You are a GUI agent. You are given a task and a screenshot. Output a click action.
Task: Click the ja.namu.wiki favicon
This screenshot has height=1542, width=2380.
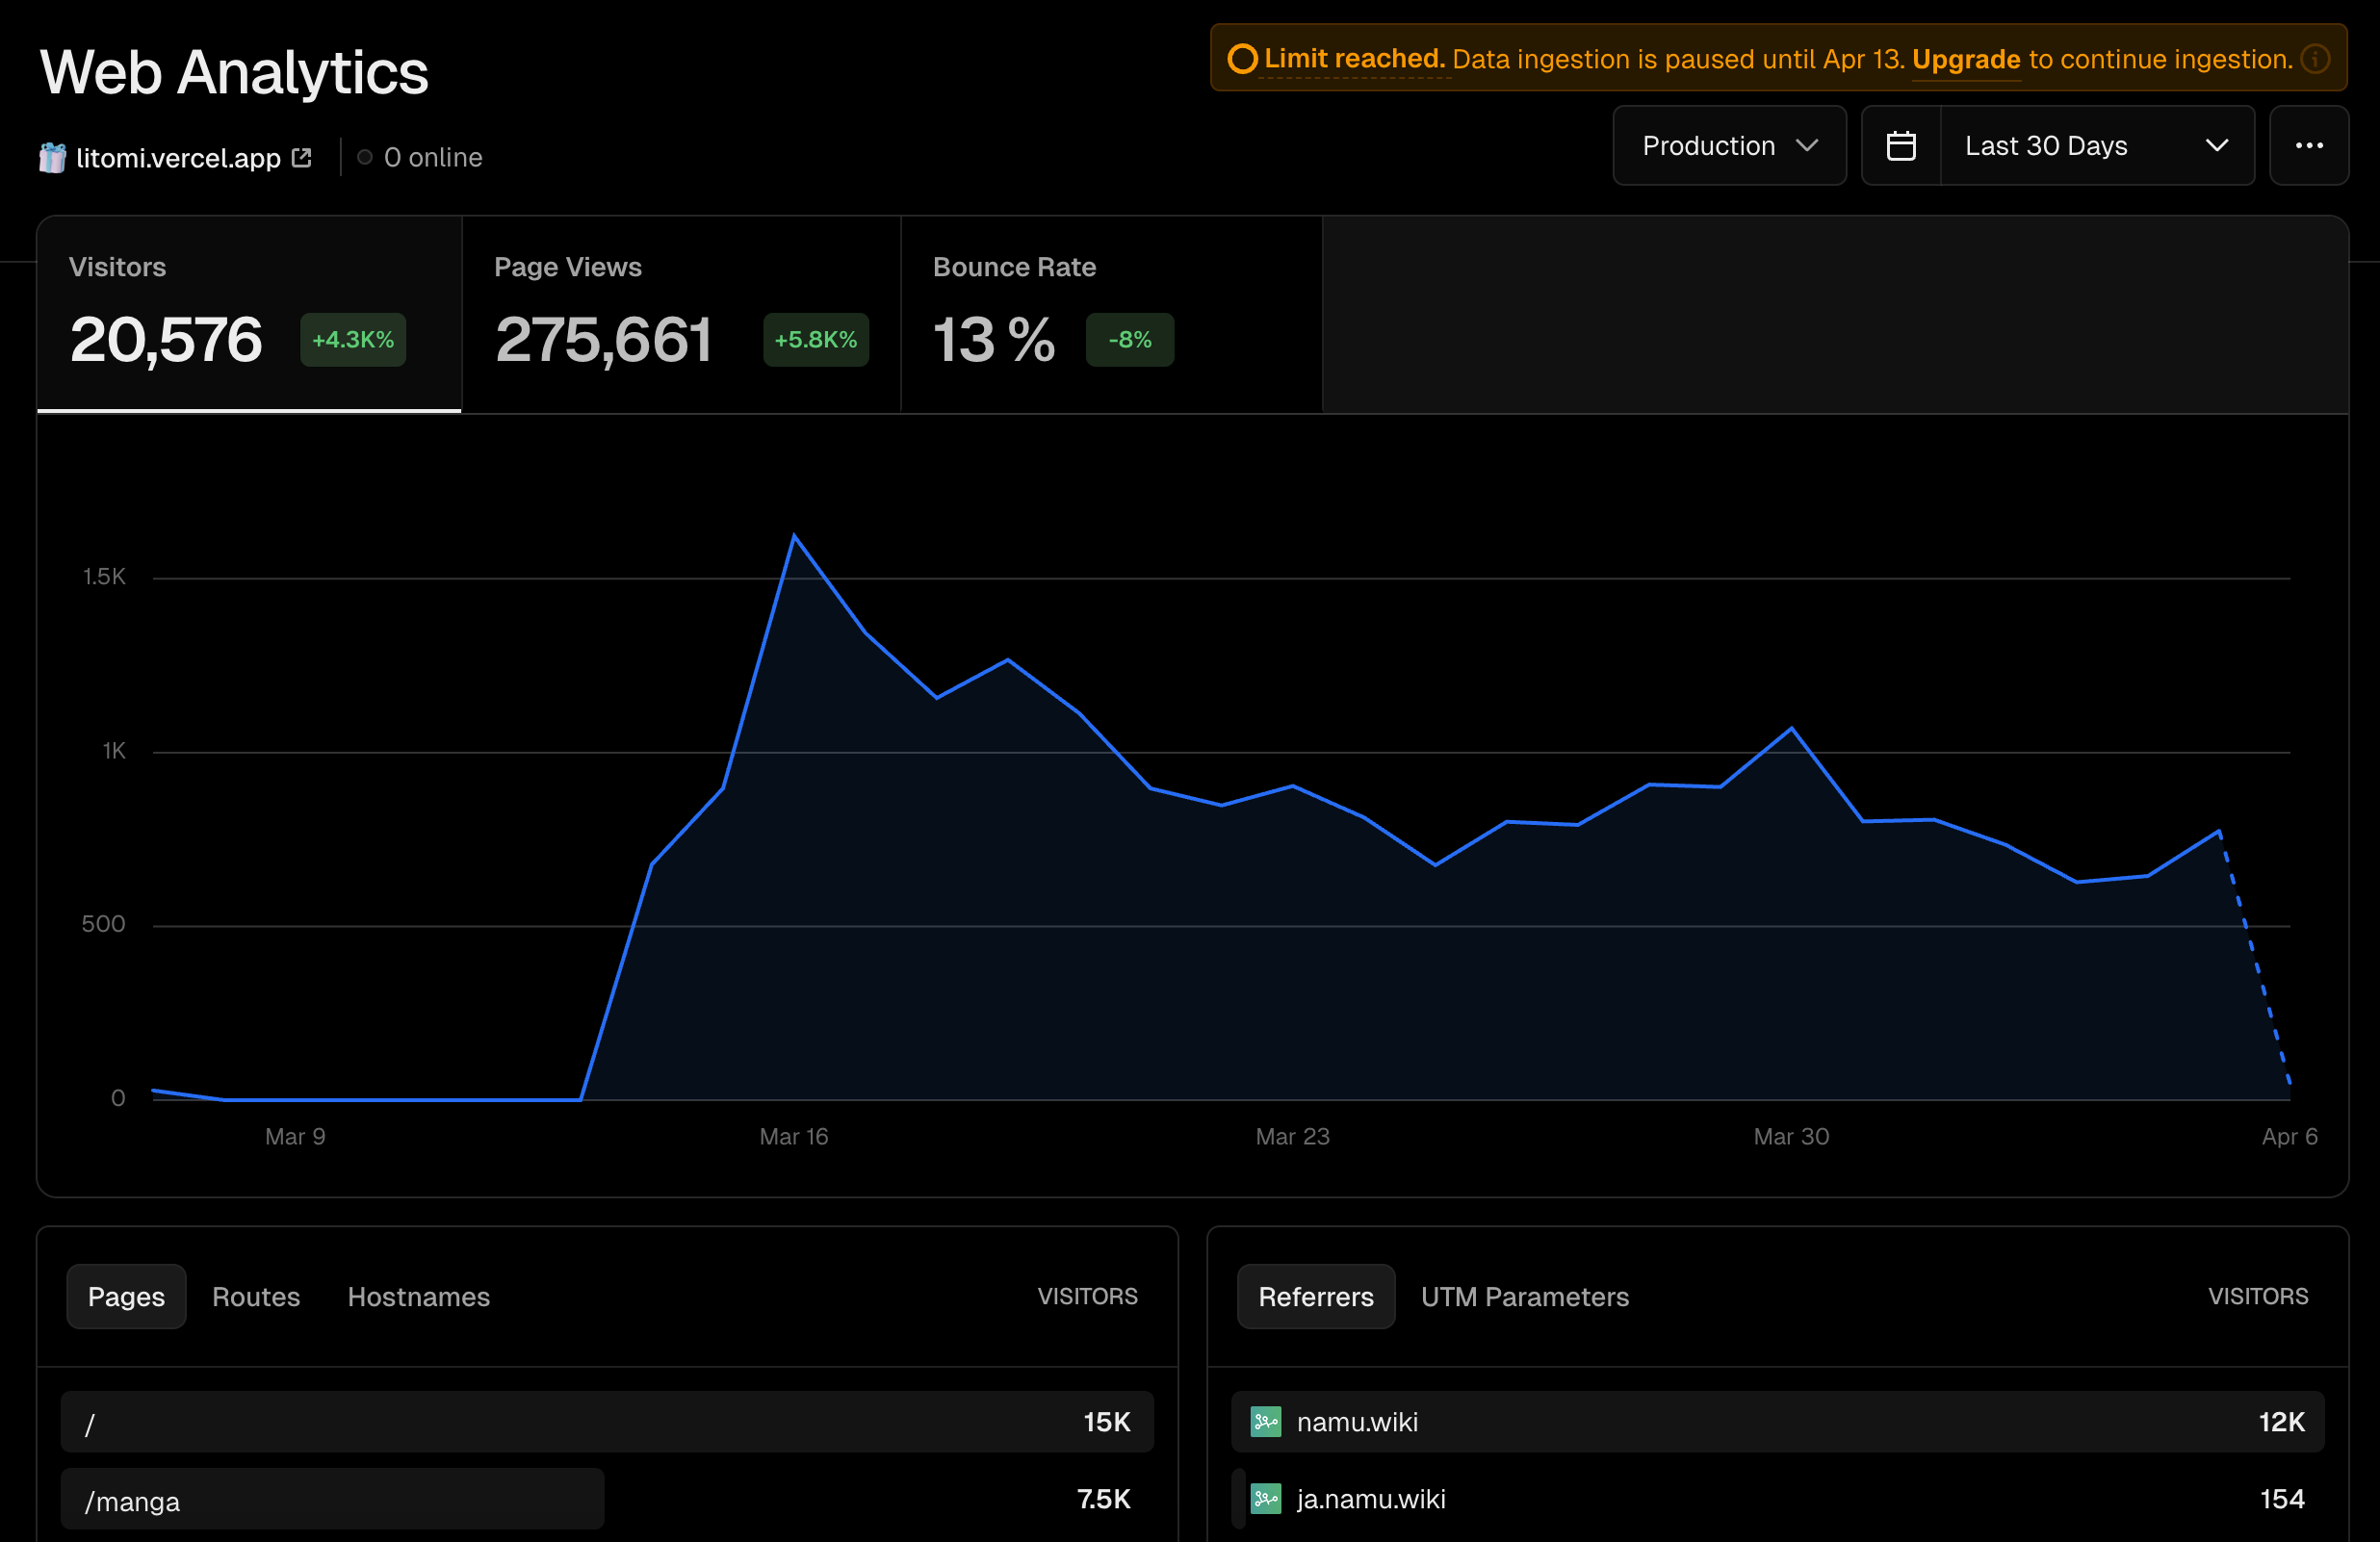1266,1498
